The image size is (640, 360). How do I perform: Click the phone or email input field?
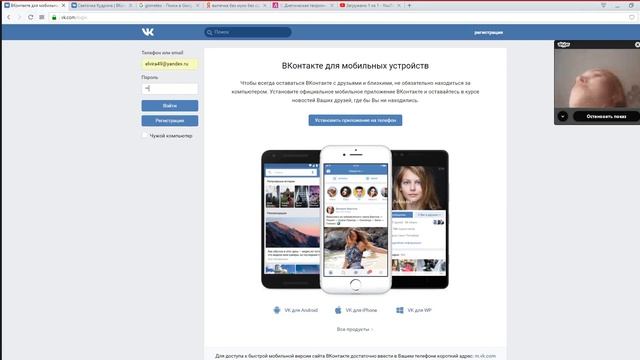pyautogui.click(x=169, y=64)
